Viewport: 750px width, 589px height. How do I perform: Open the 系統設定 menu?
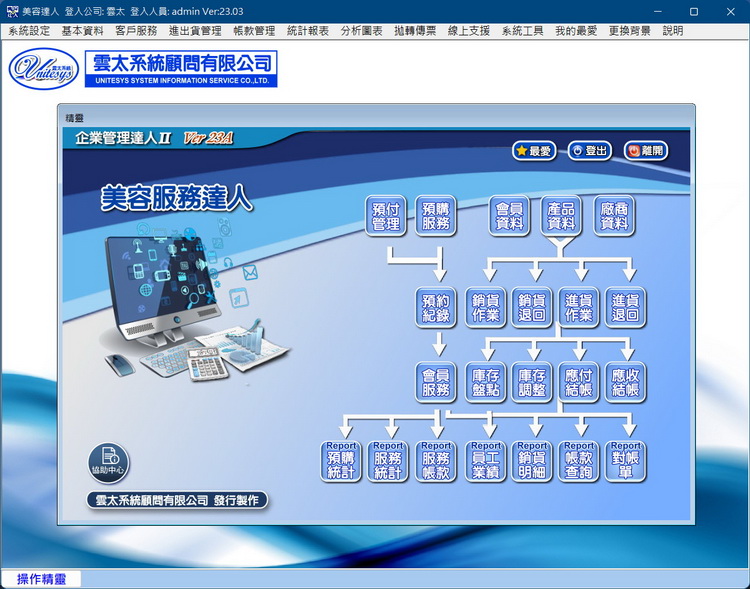click(29, 31)
